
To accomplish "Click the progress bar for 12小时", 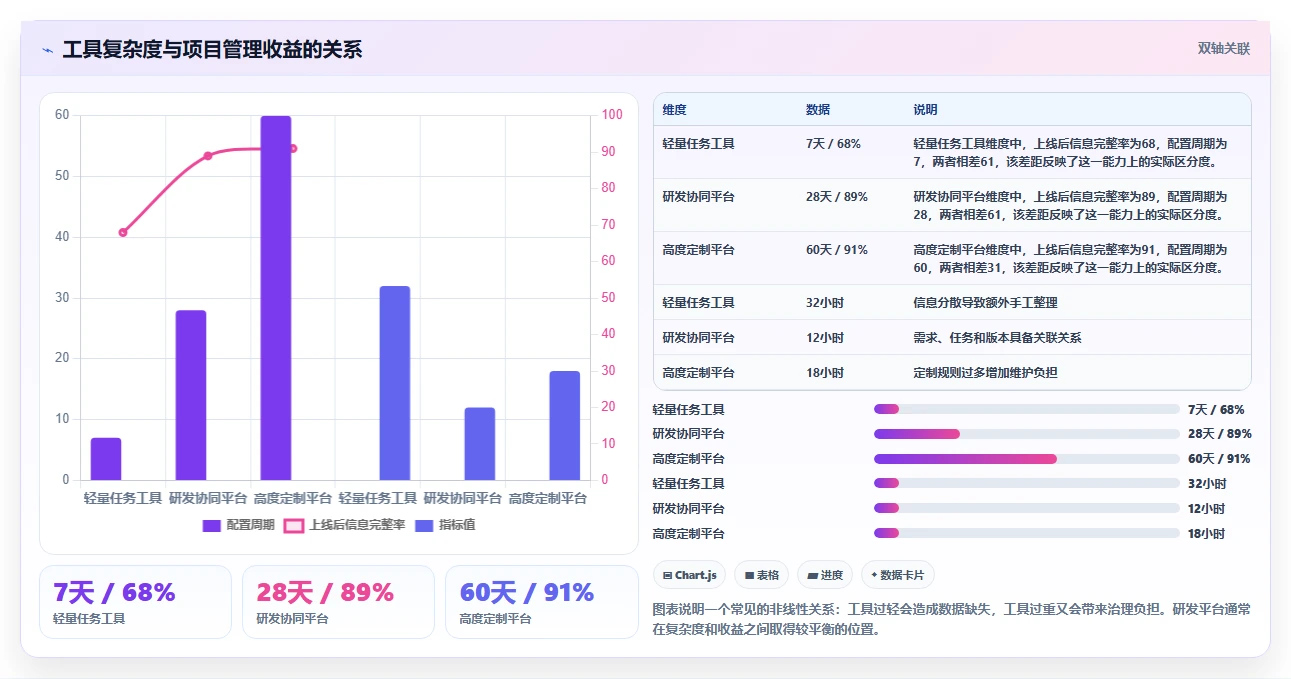I will point(1027,508).
